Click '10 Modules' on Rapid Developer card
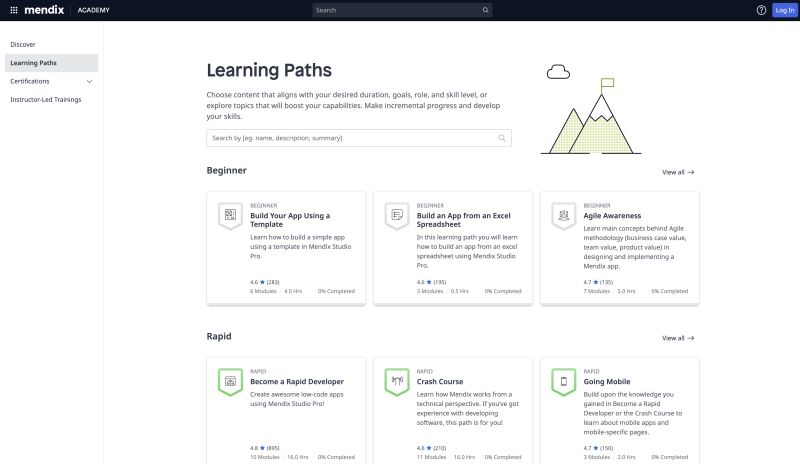 coord(265,457)
